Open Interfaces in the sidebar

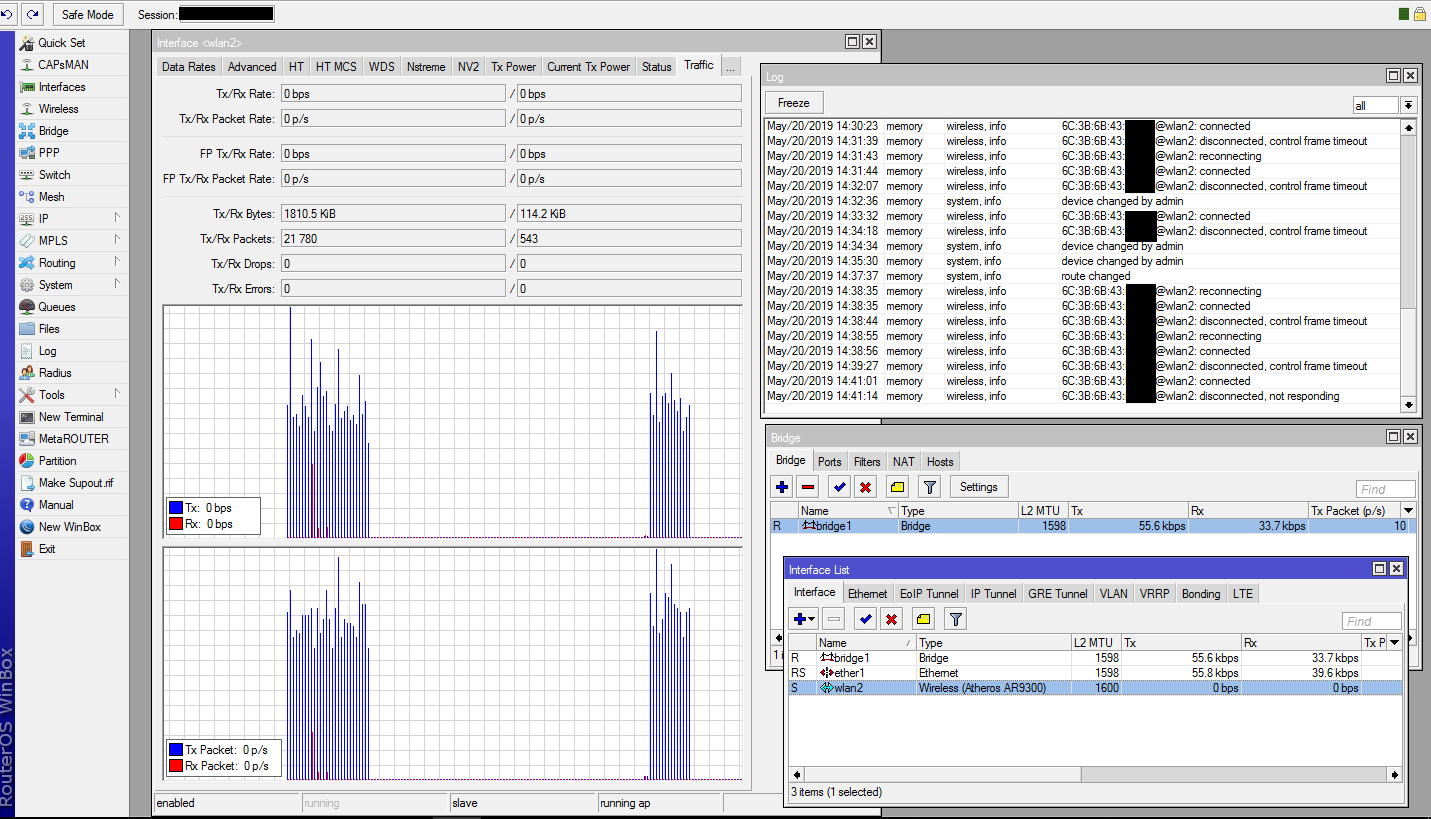[x=62, y=87]
